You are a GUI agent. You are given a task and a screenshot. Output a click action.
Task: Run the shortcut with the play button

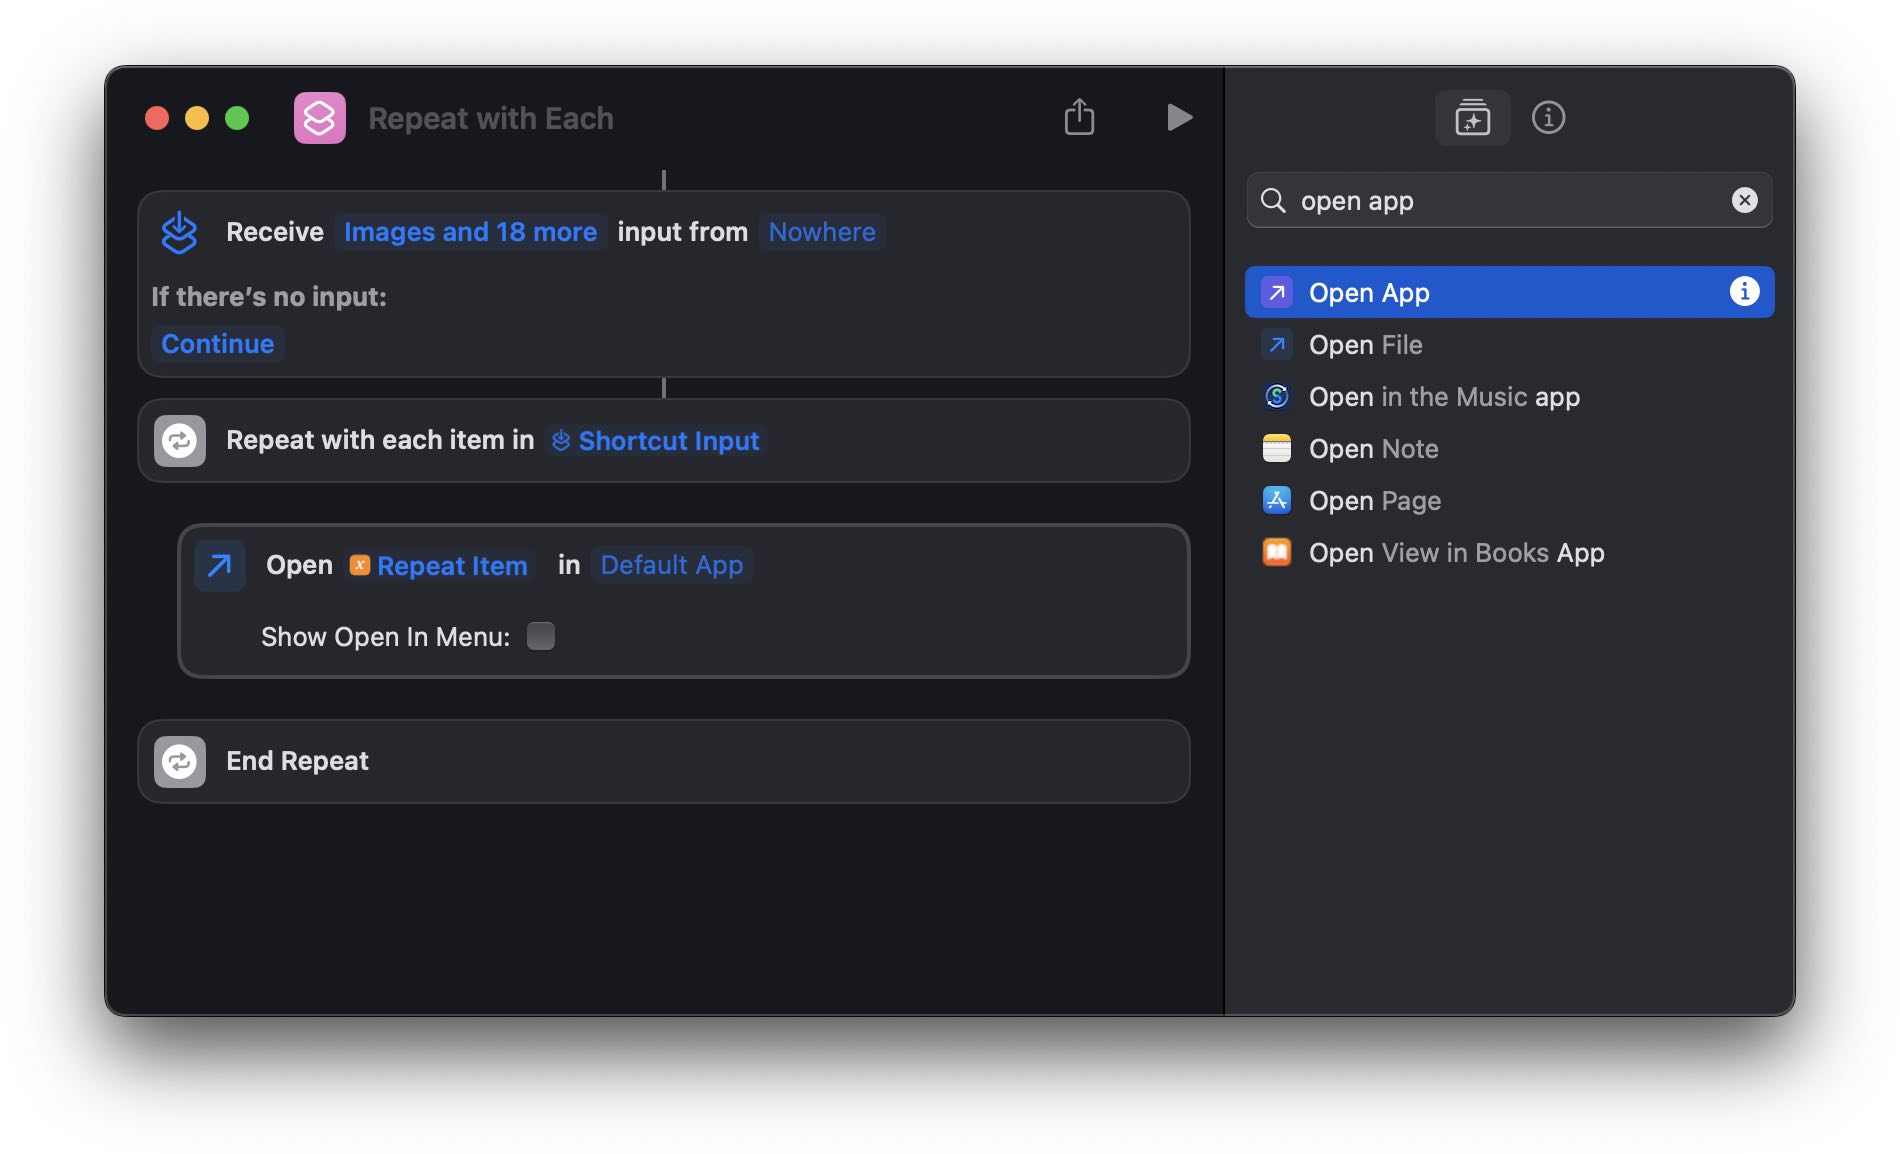tap(1179, 117)
